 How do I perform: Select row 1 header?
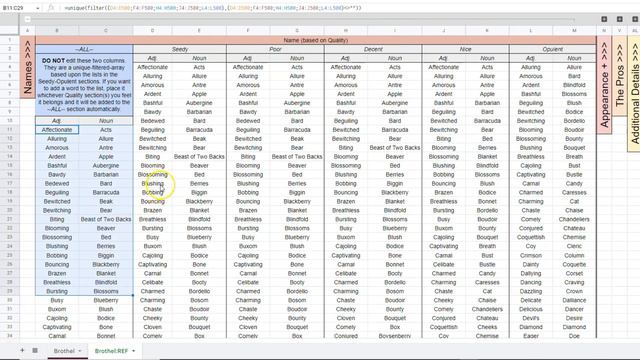click(9, 40)
